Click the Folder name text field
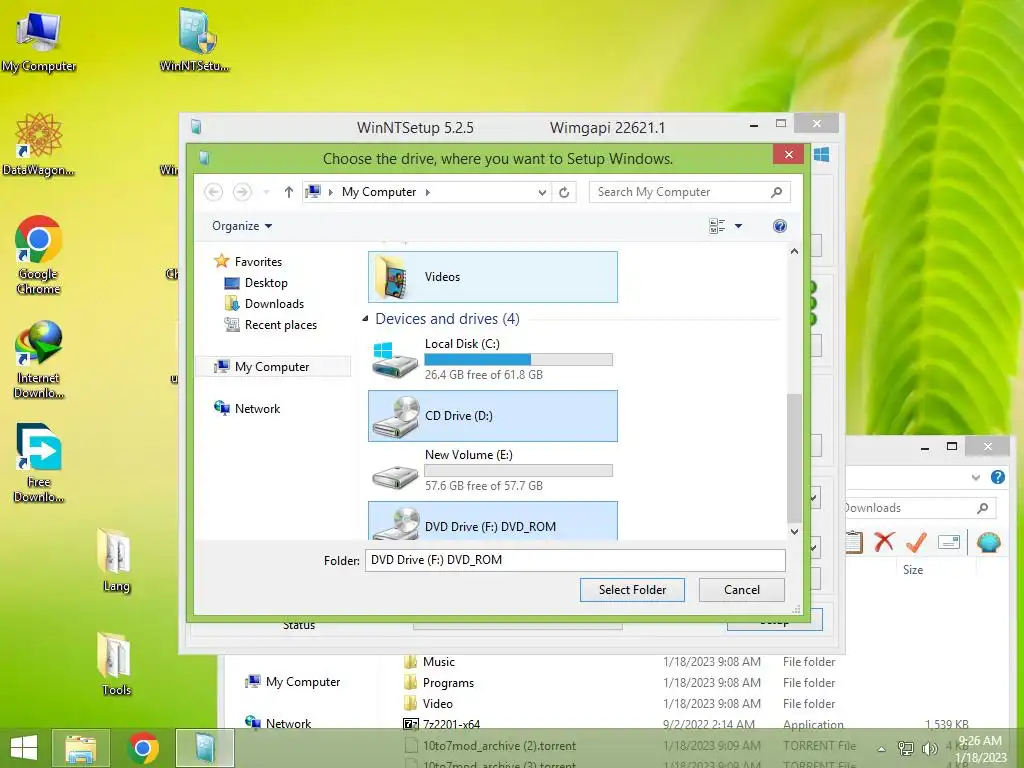The width and height of the screenshot is (1024, 768). tap(575, 560)
